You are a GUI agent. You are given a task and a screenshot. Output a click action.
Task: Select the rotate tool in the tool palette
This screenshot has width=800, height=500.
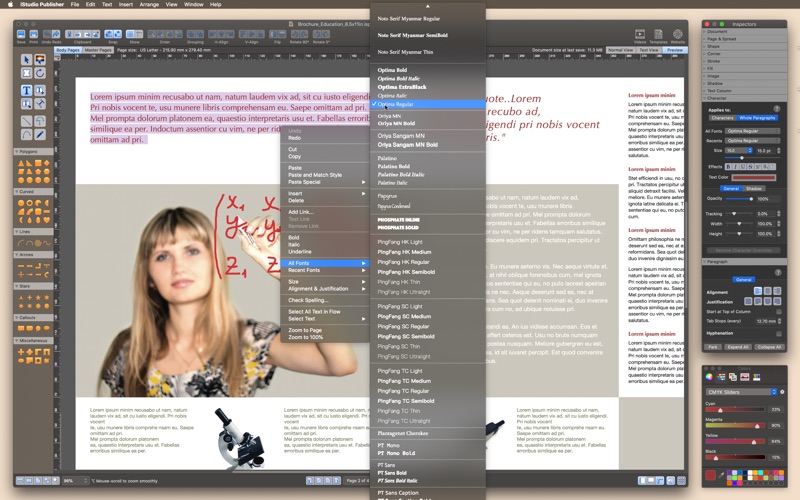[x=40, y=73]
